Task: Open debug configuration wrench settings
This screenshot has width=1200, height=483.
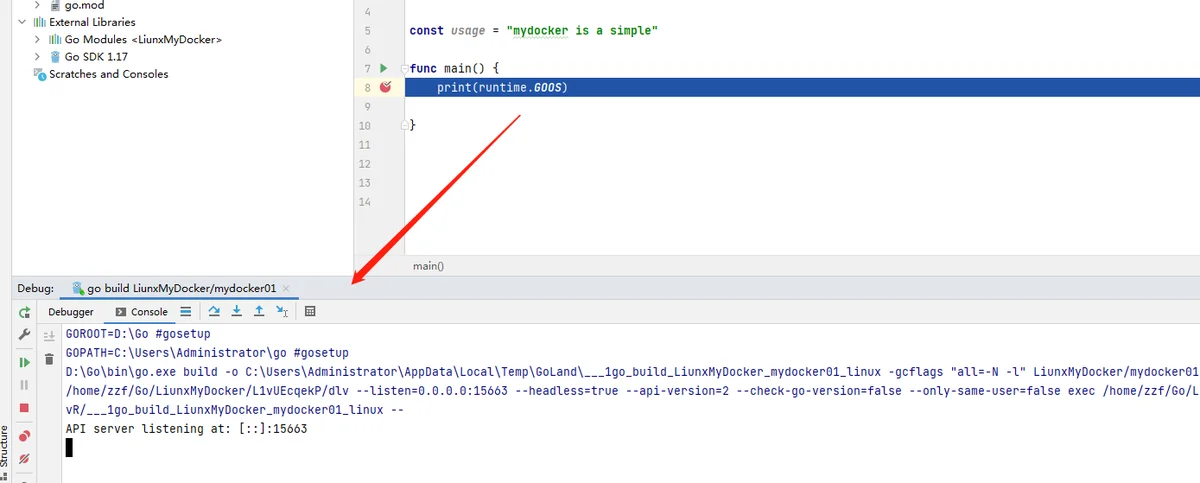Action: pos(24,335)
